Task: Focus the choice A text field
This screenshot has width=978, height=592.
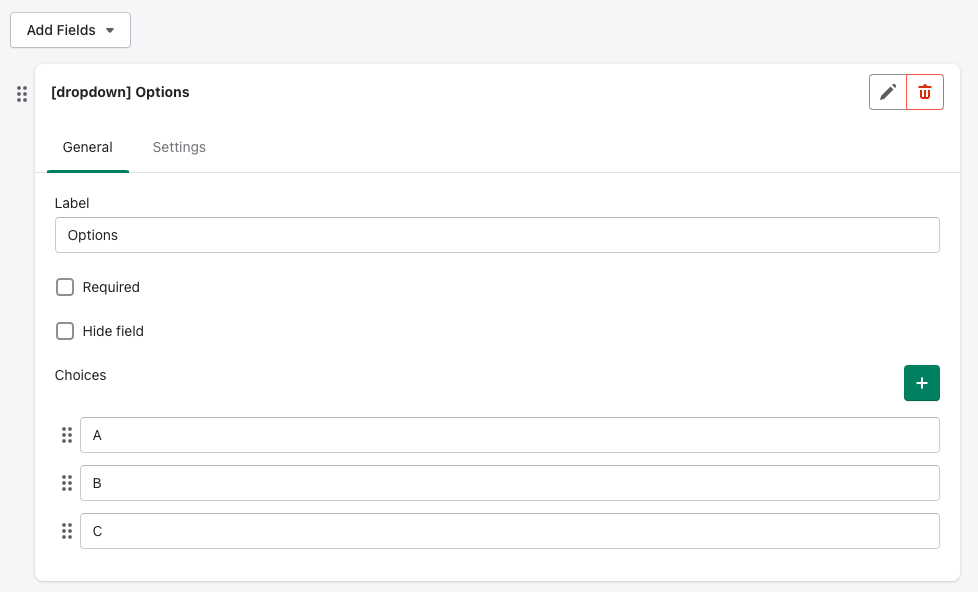Action: coord(509,435)
